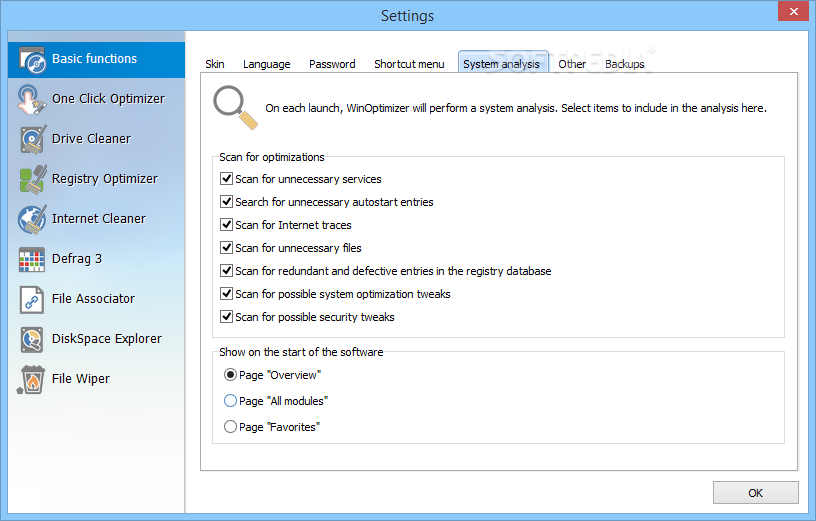Switch to the Other tab
The image size is (816, 521).
[572, 64]
